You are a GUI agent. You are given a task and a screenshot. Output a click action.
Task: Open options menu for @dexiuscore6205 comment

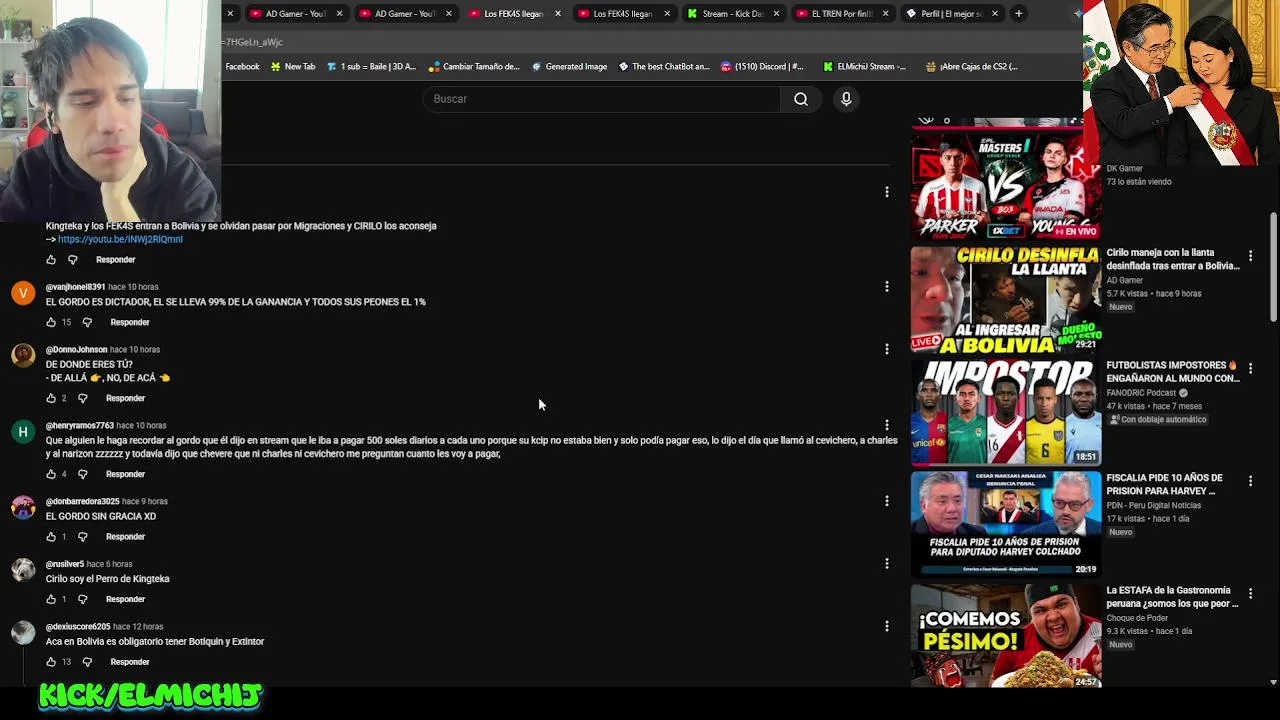click(886, 626)
